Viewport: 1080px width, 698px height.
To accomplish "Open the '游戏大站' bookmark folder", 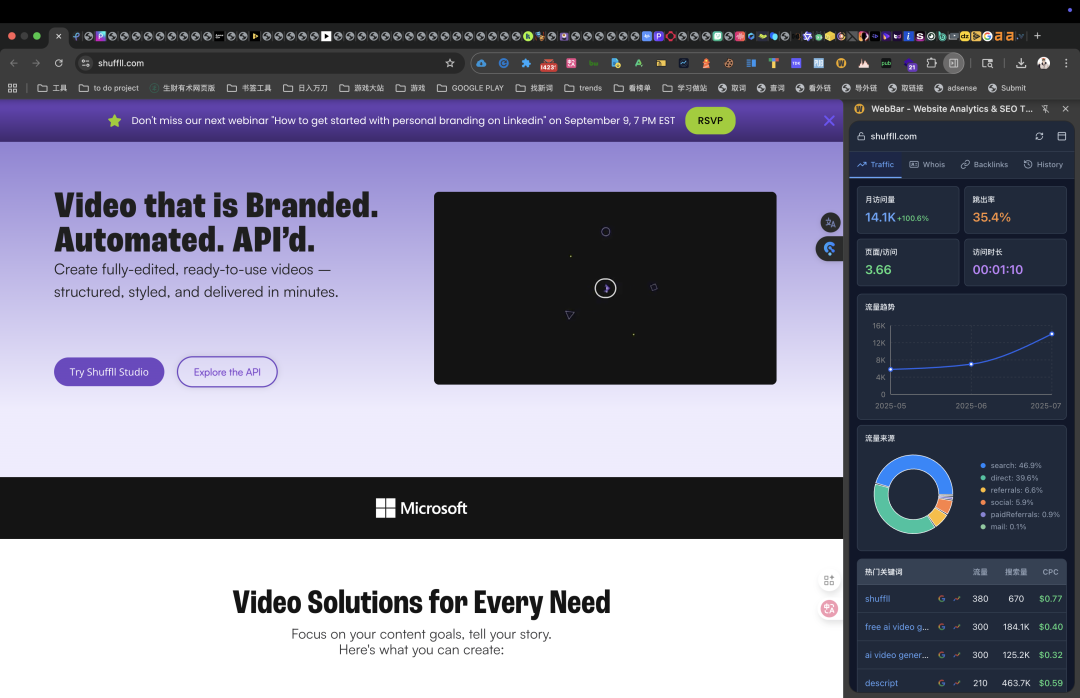I will [x=362, y=88].
